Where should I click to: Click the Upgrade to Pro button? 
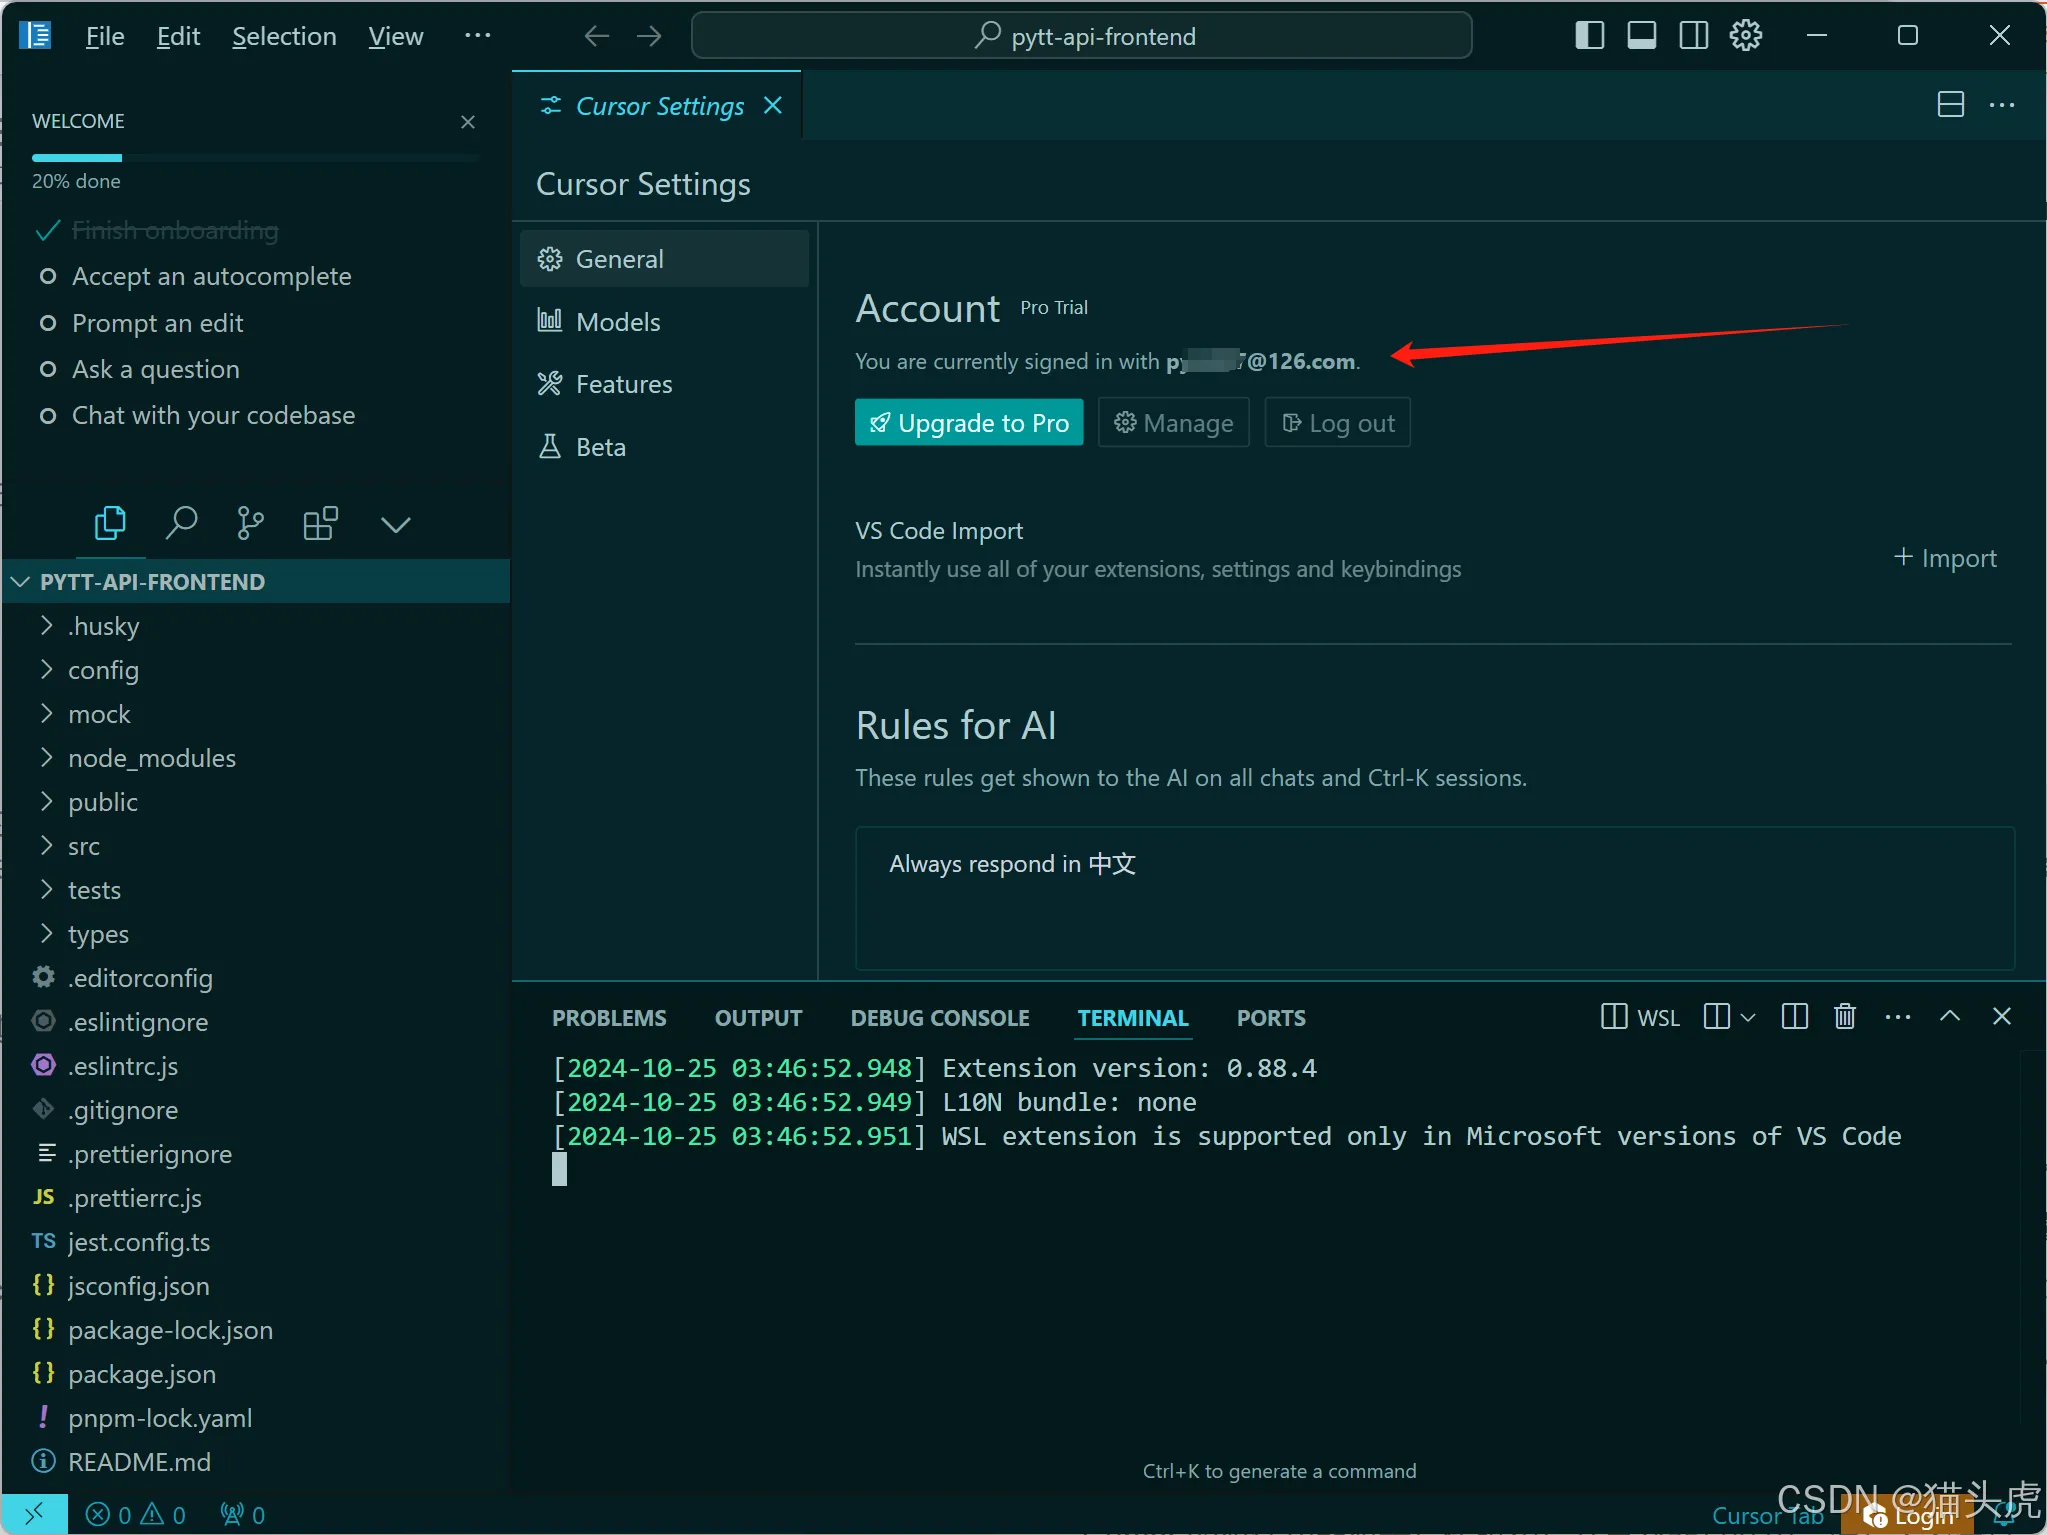[x=968, y=423]
